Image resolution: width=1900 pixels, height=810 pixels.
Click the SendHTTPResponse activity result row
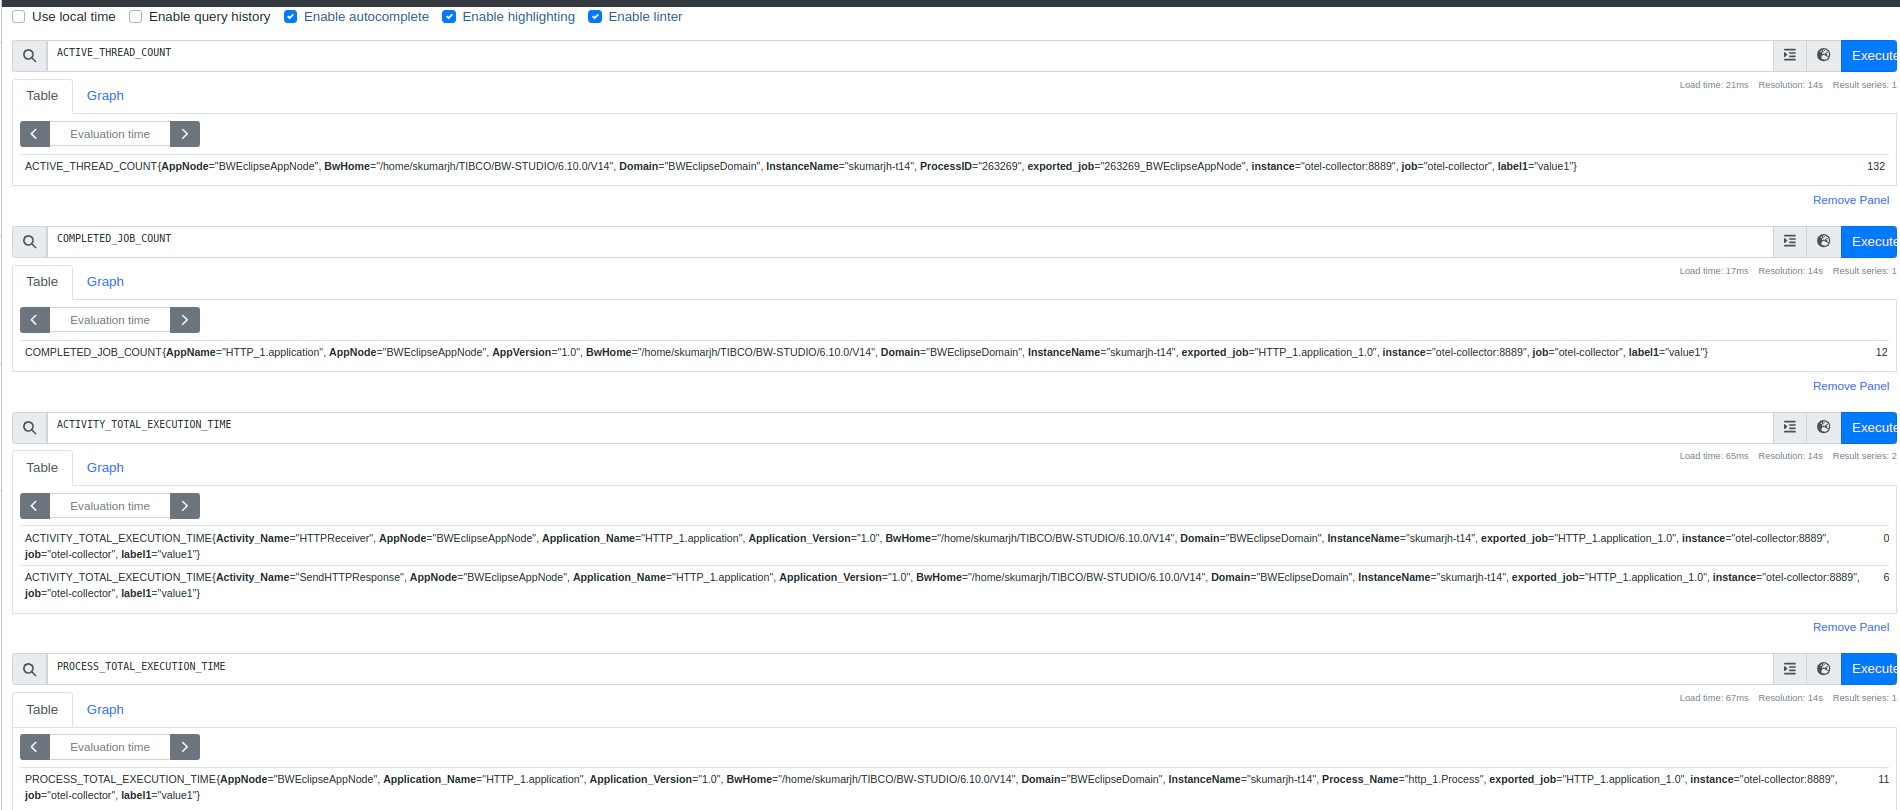tap(955, 585)
